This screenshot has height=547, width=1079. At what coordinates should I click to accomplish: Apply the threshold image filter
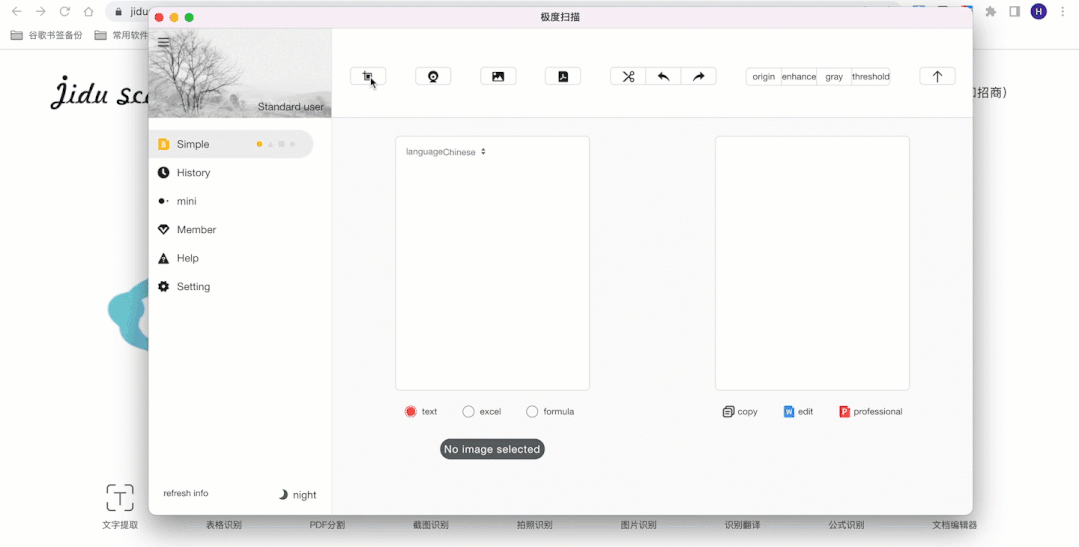(870, 77)
